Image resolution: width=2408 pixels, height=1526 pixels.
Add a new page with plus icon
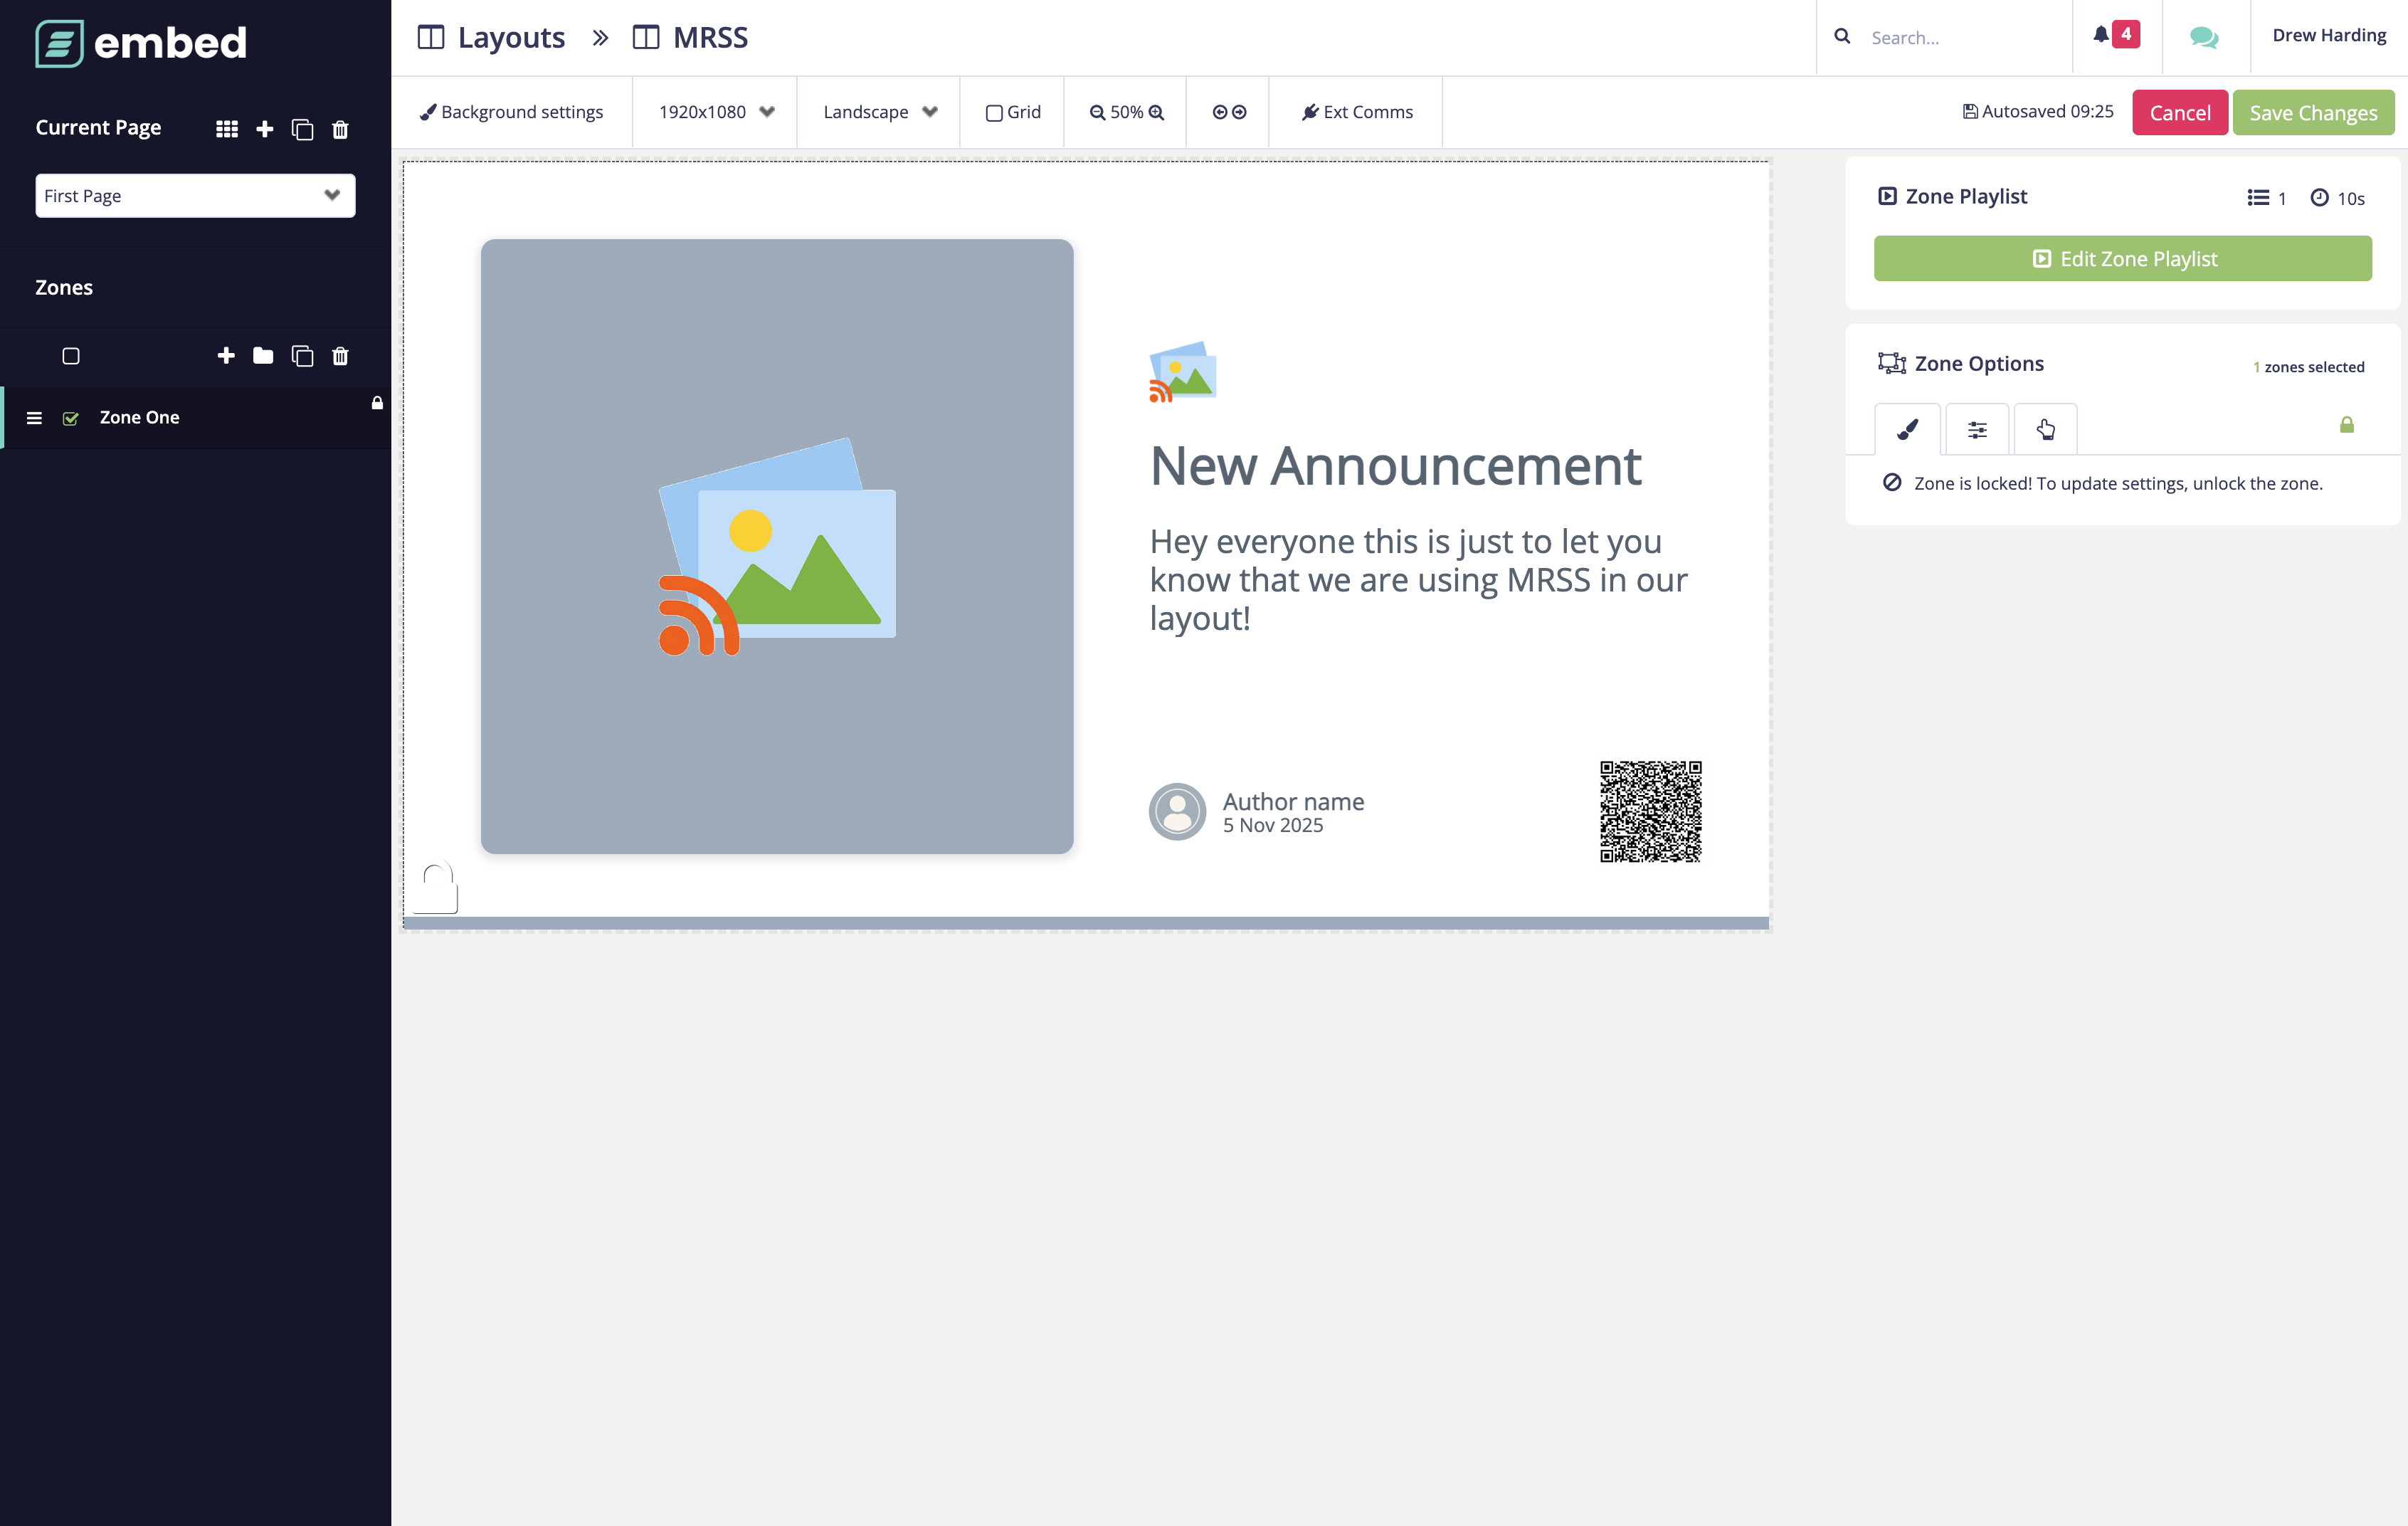265,129
